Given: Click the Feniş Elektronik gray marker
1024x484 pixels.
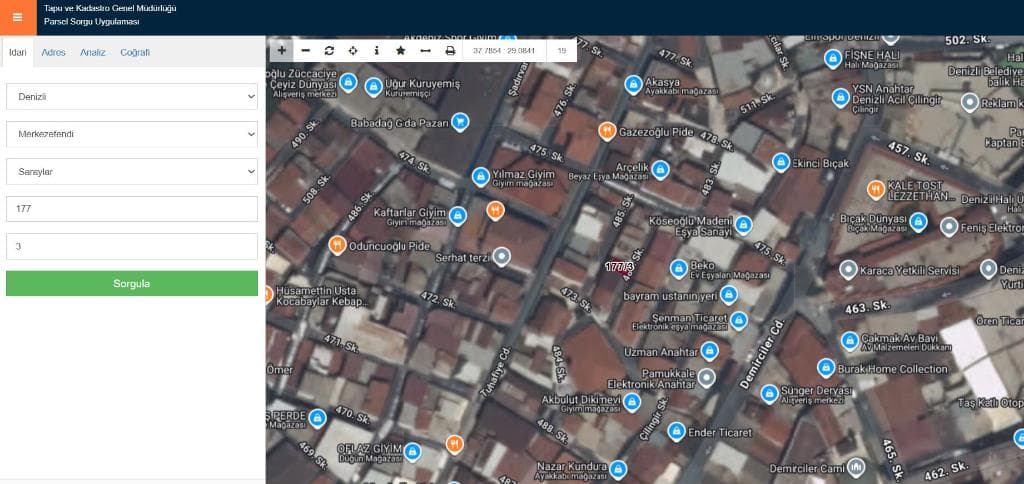Looking at the screenshot, I should point(950,227).
